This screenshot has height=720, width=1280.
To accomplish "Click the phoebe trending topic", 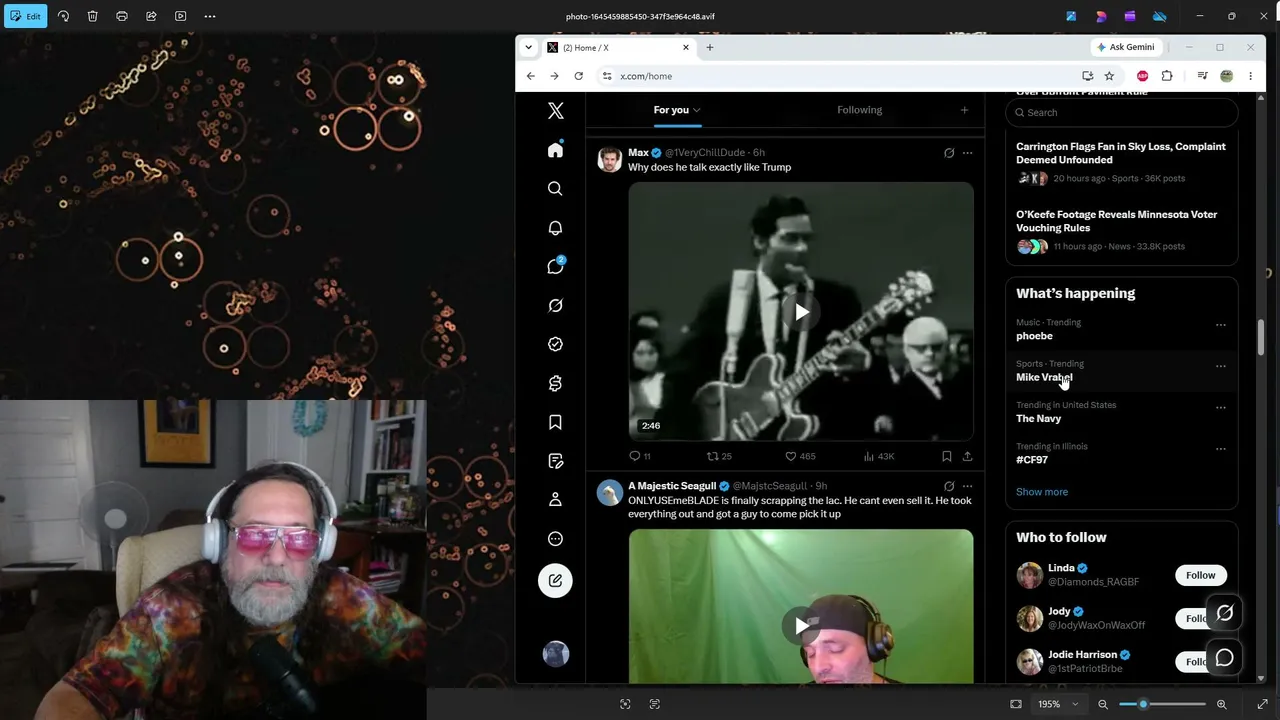I will coord(1034,336).
